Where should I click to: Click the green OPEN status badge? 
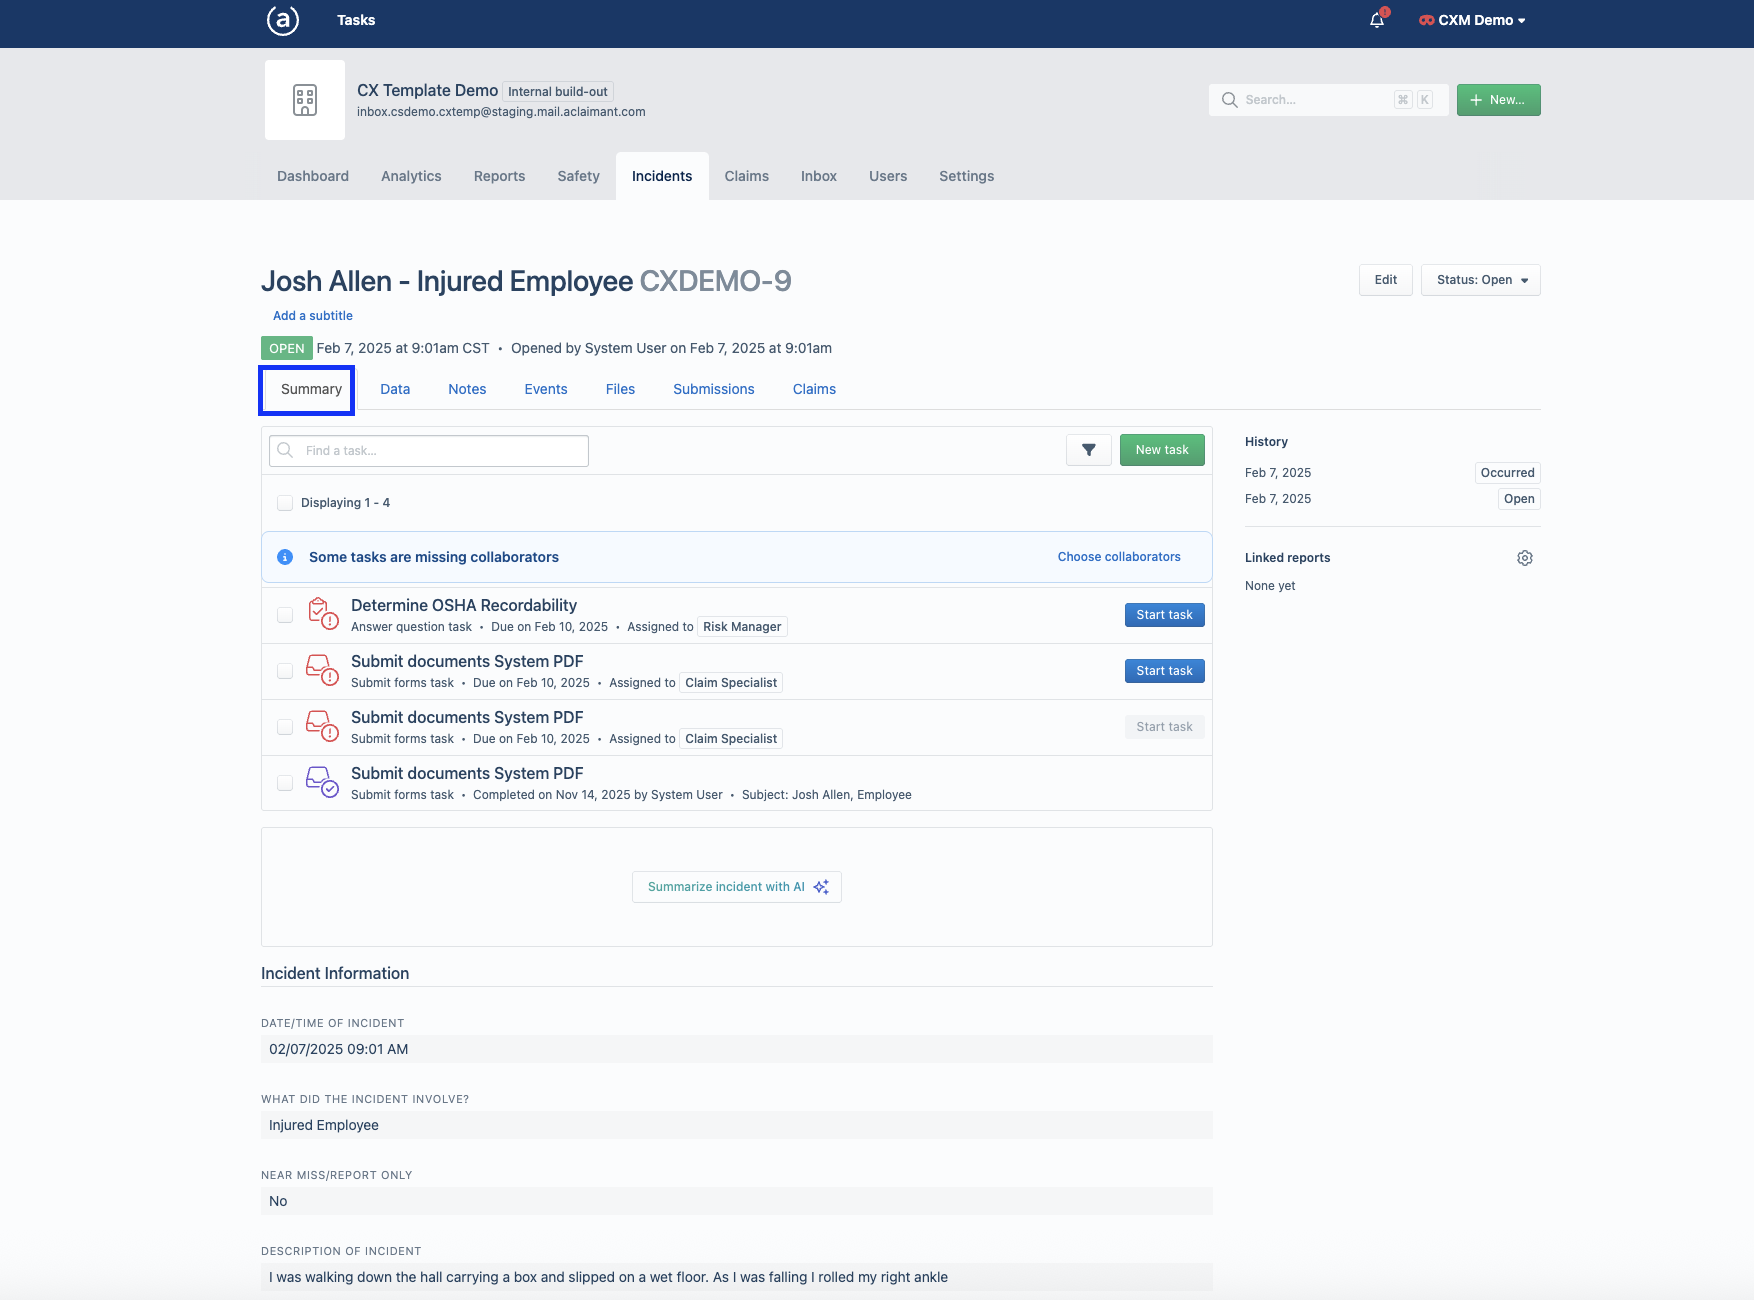coord(287,348)
